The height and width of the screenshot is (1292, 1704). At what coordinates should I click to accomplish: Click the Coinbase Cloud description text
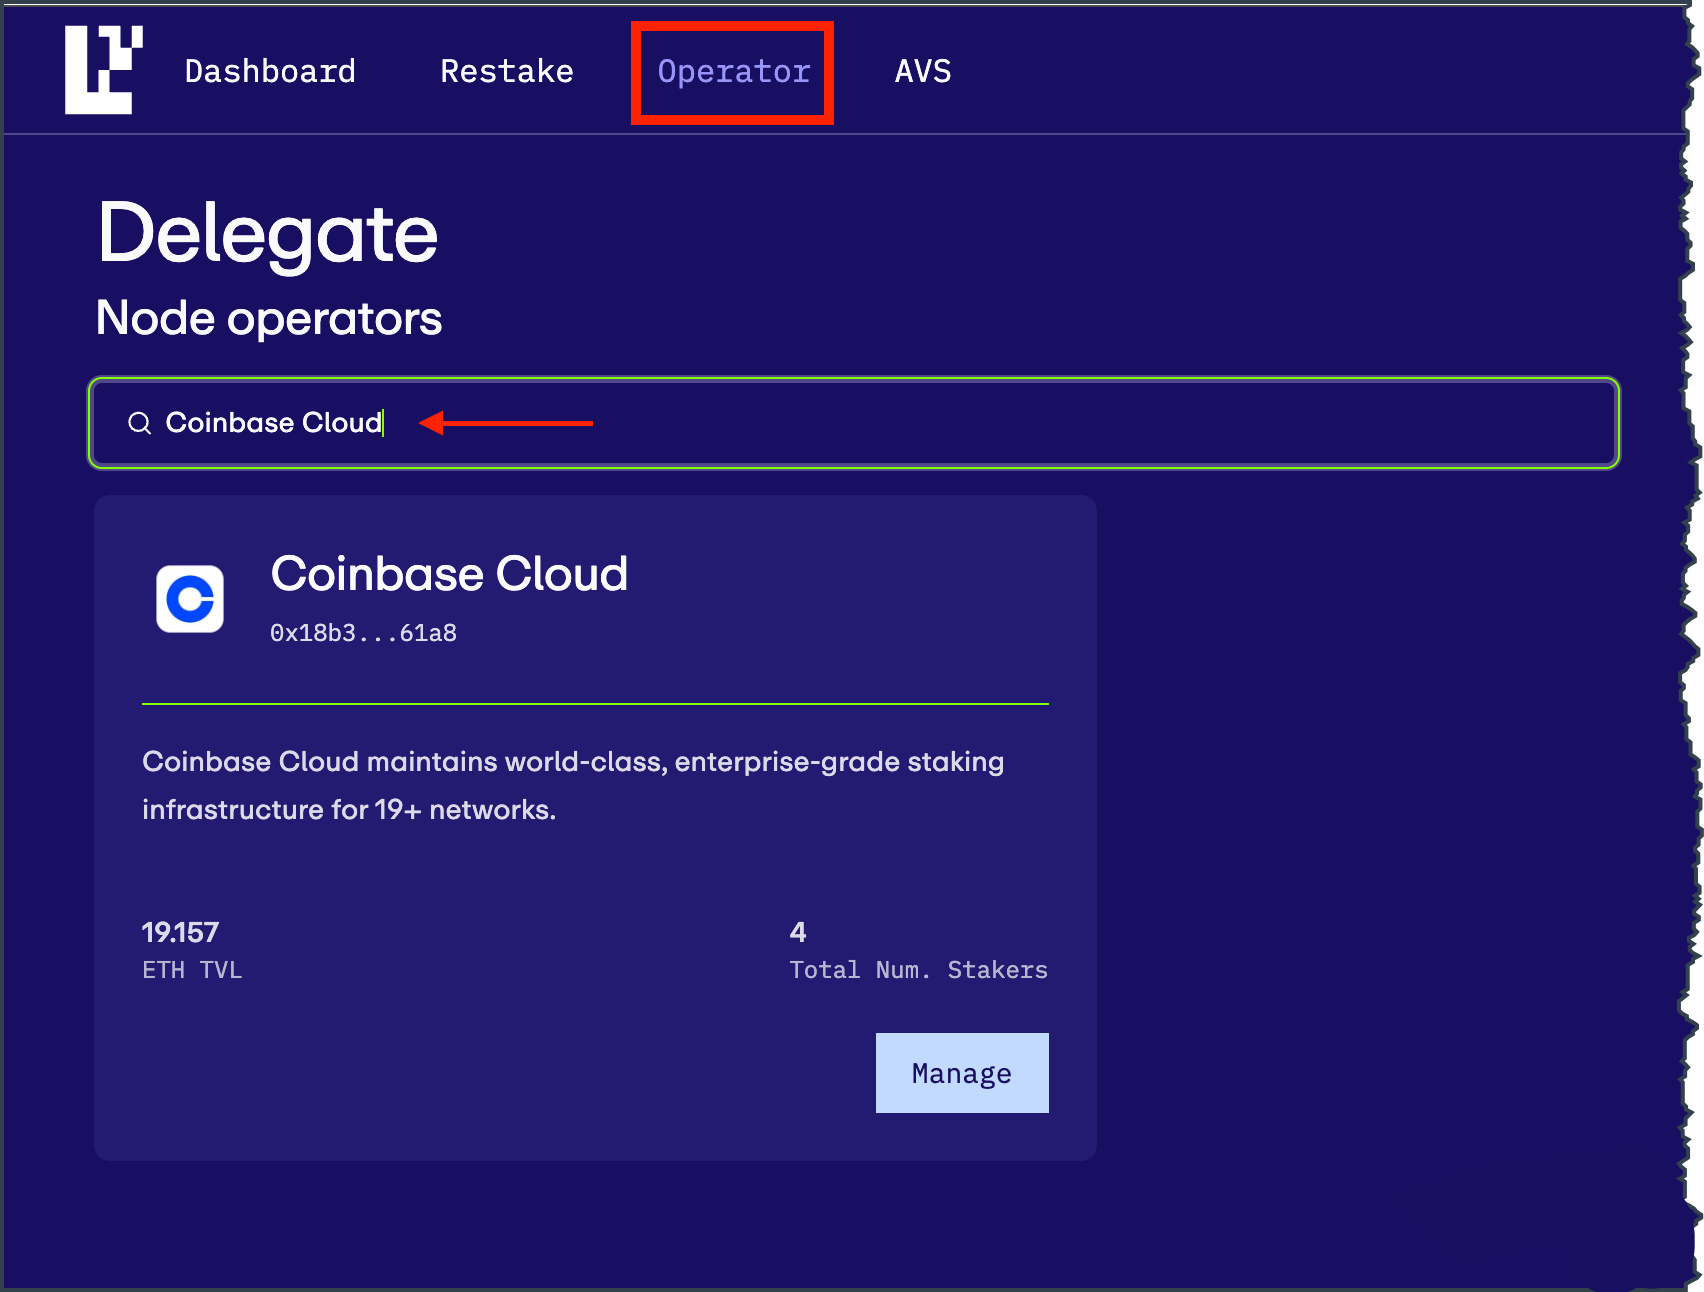(573, 785)
